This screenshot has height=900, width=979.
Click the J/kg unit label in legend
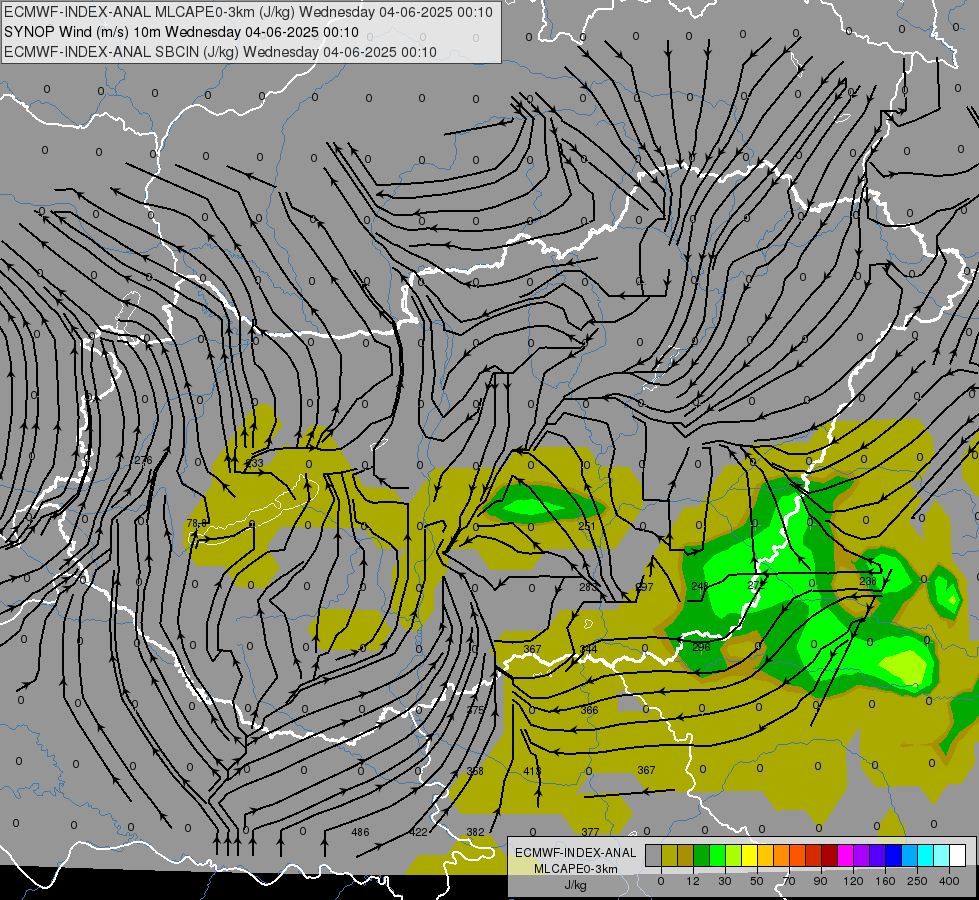pos(575,885)
